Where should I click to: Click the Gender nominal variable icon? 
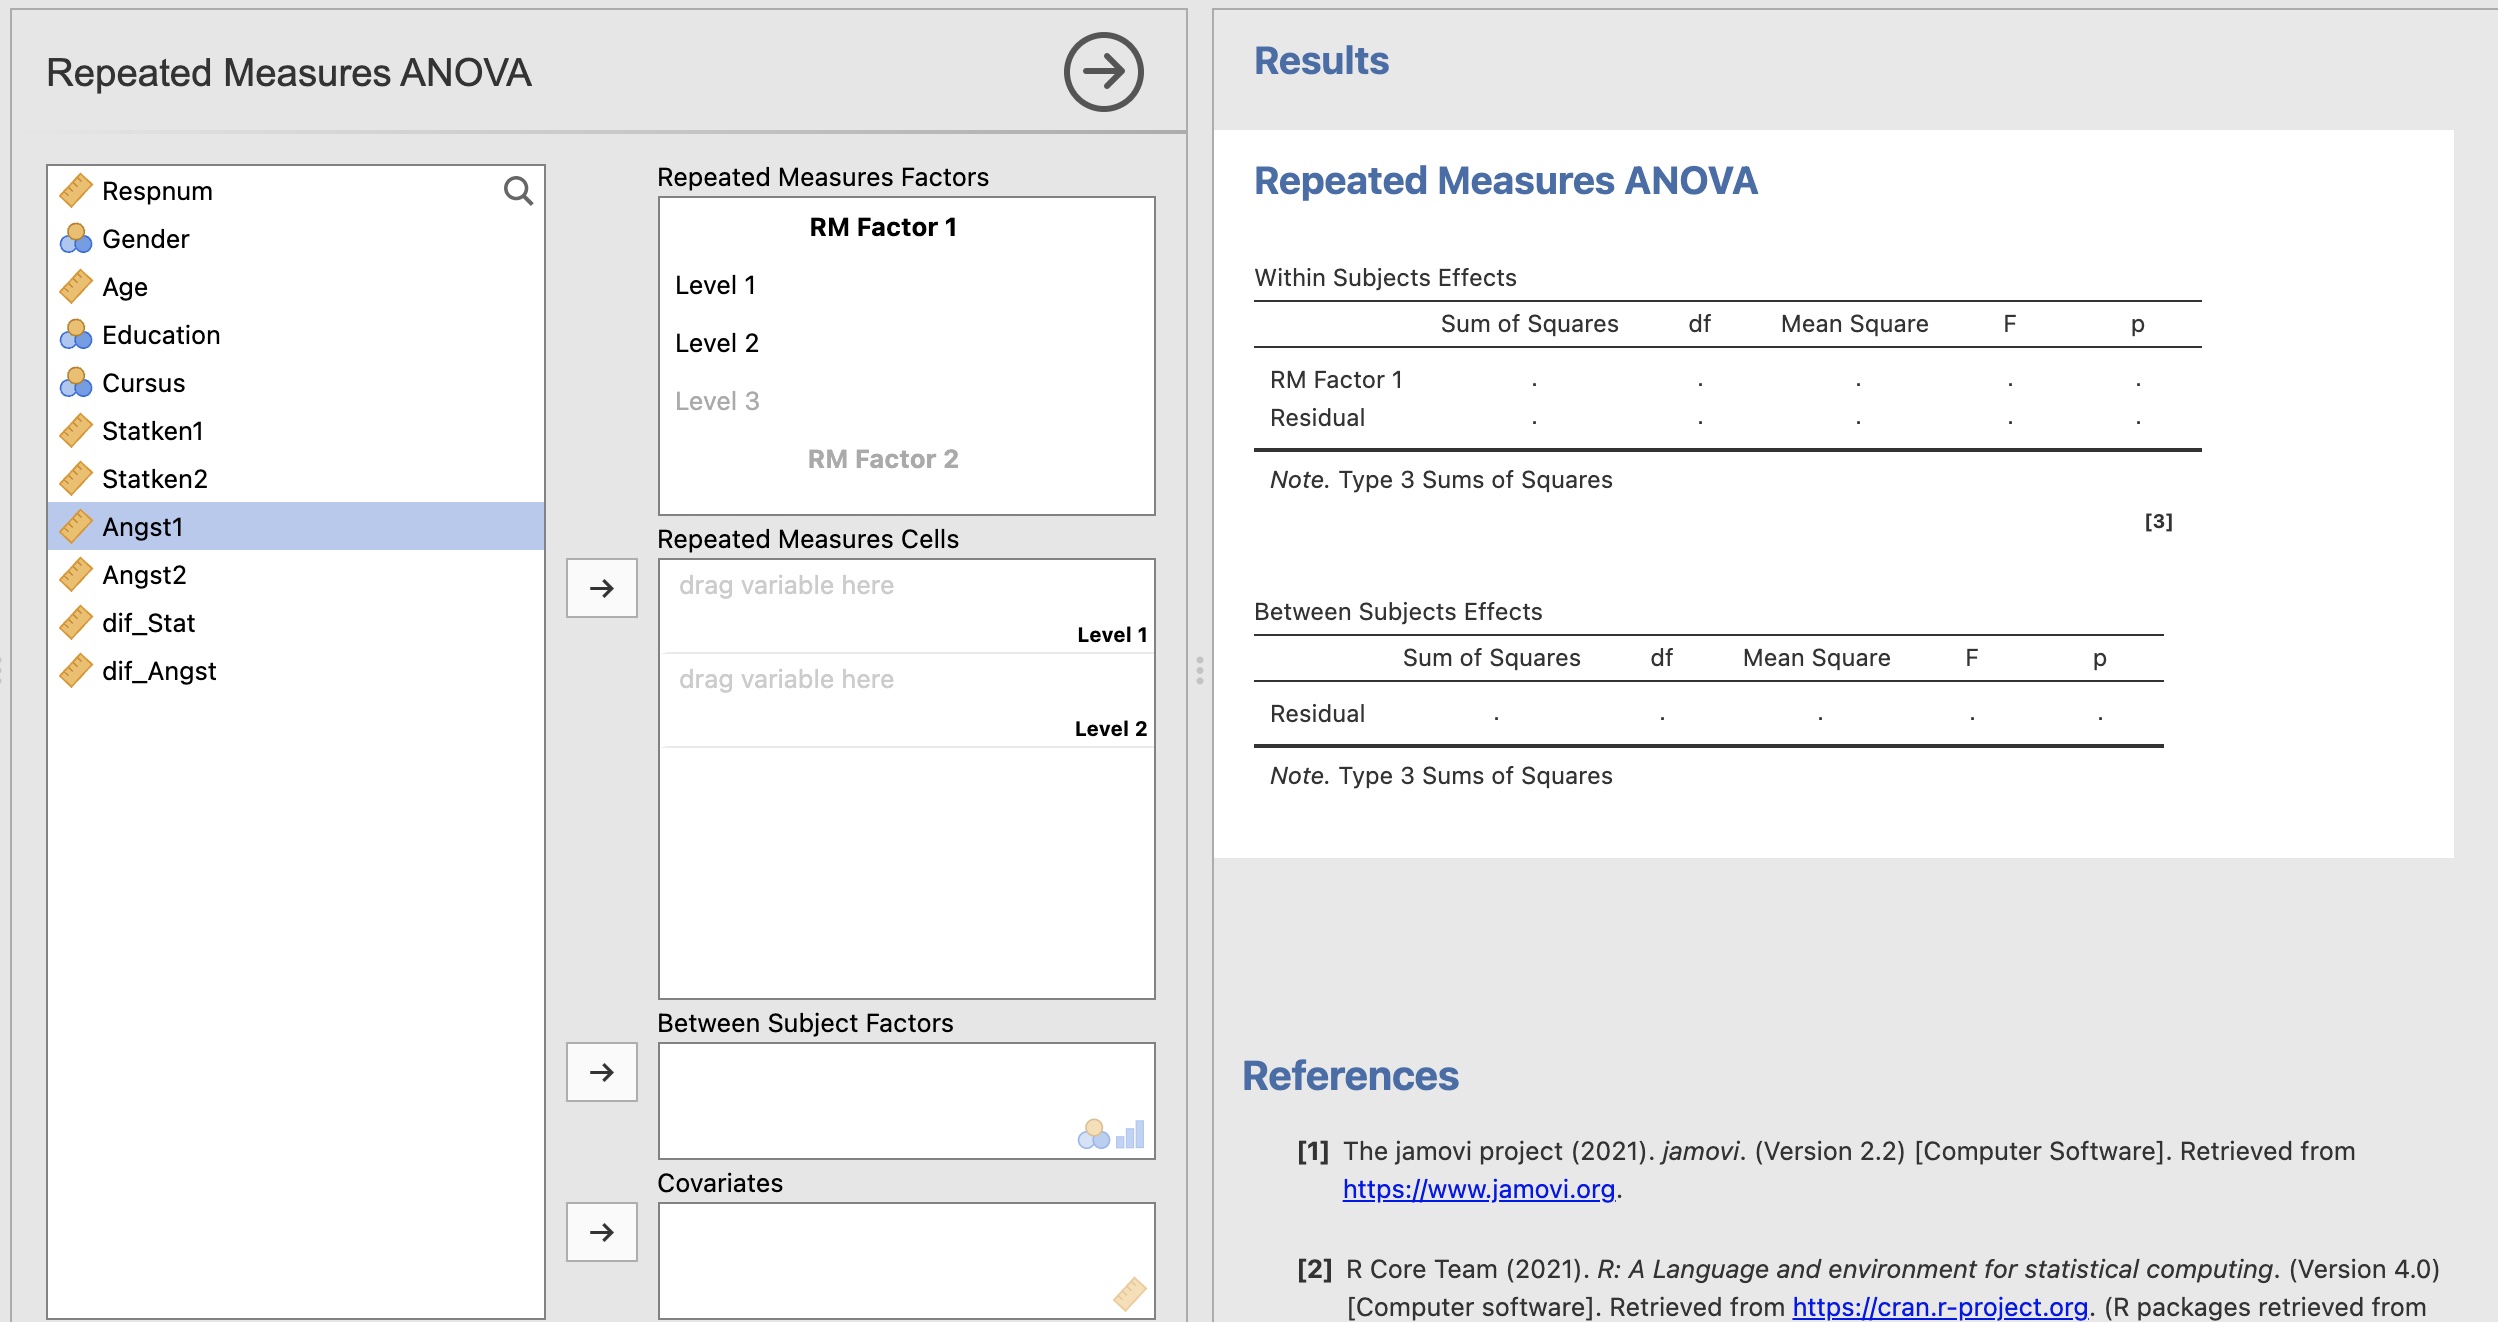pyautogui.click(x=75, y=239)
